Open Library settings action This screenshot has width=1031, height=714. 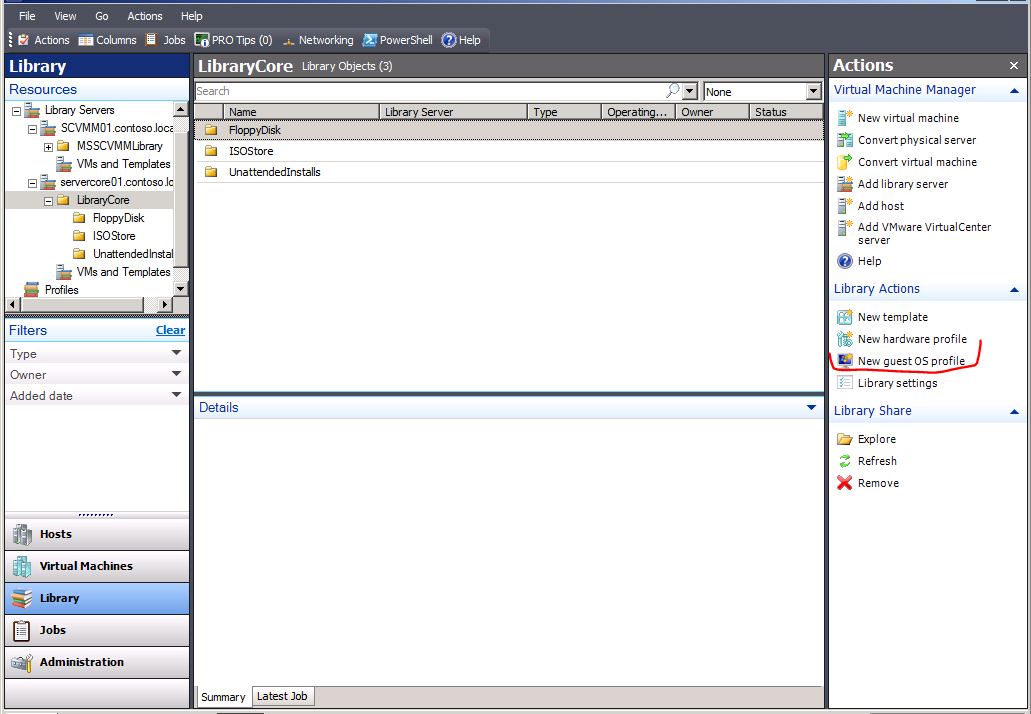click(887, 383)
